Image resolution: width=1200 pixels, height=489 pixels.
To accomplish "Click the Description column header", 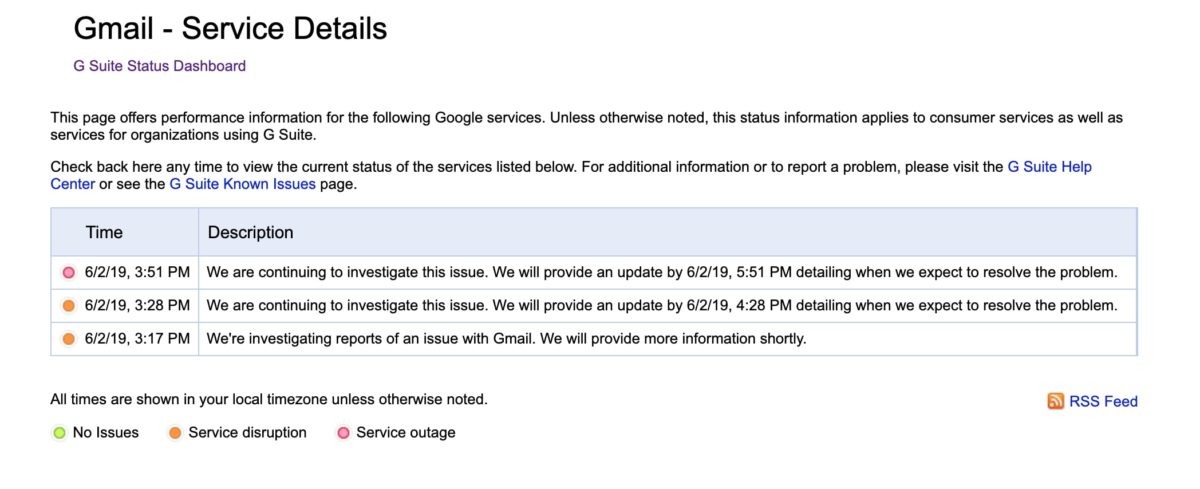I will tap(251, 232).
